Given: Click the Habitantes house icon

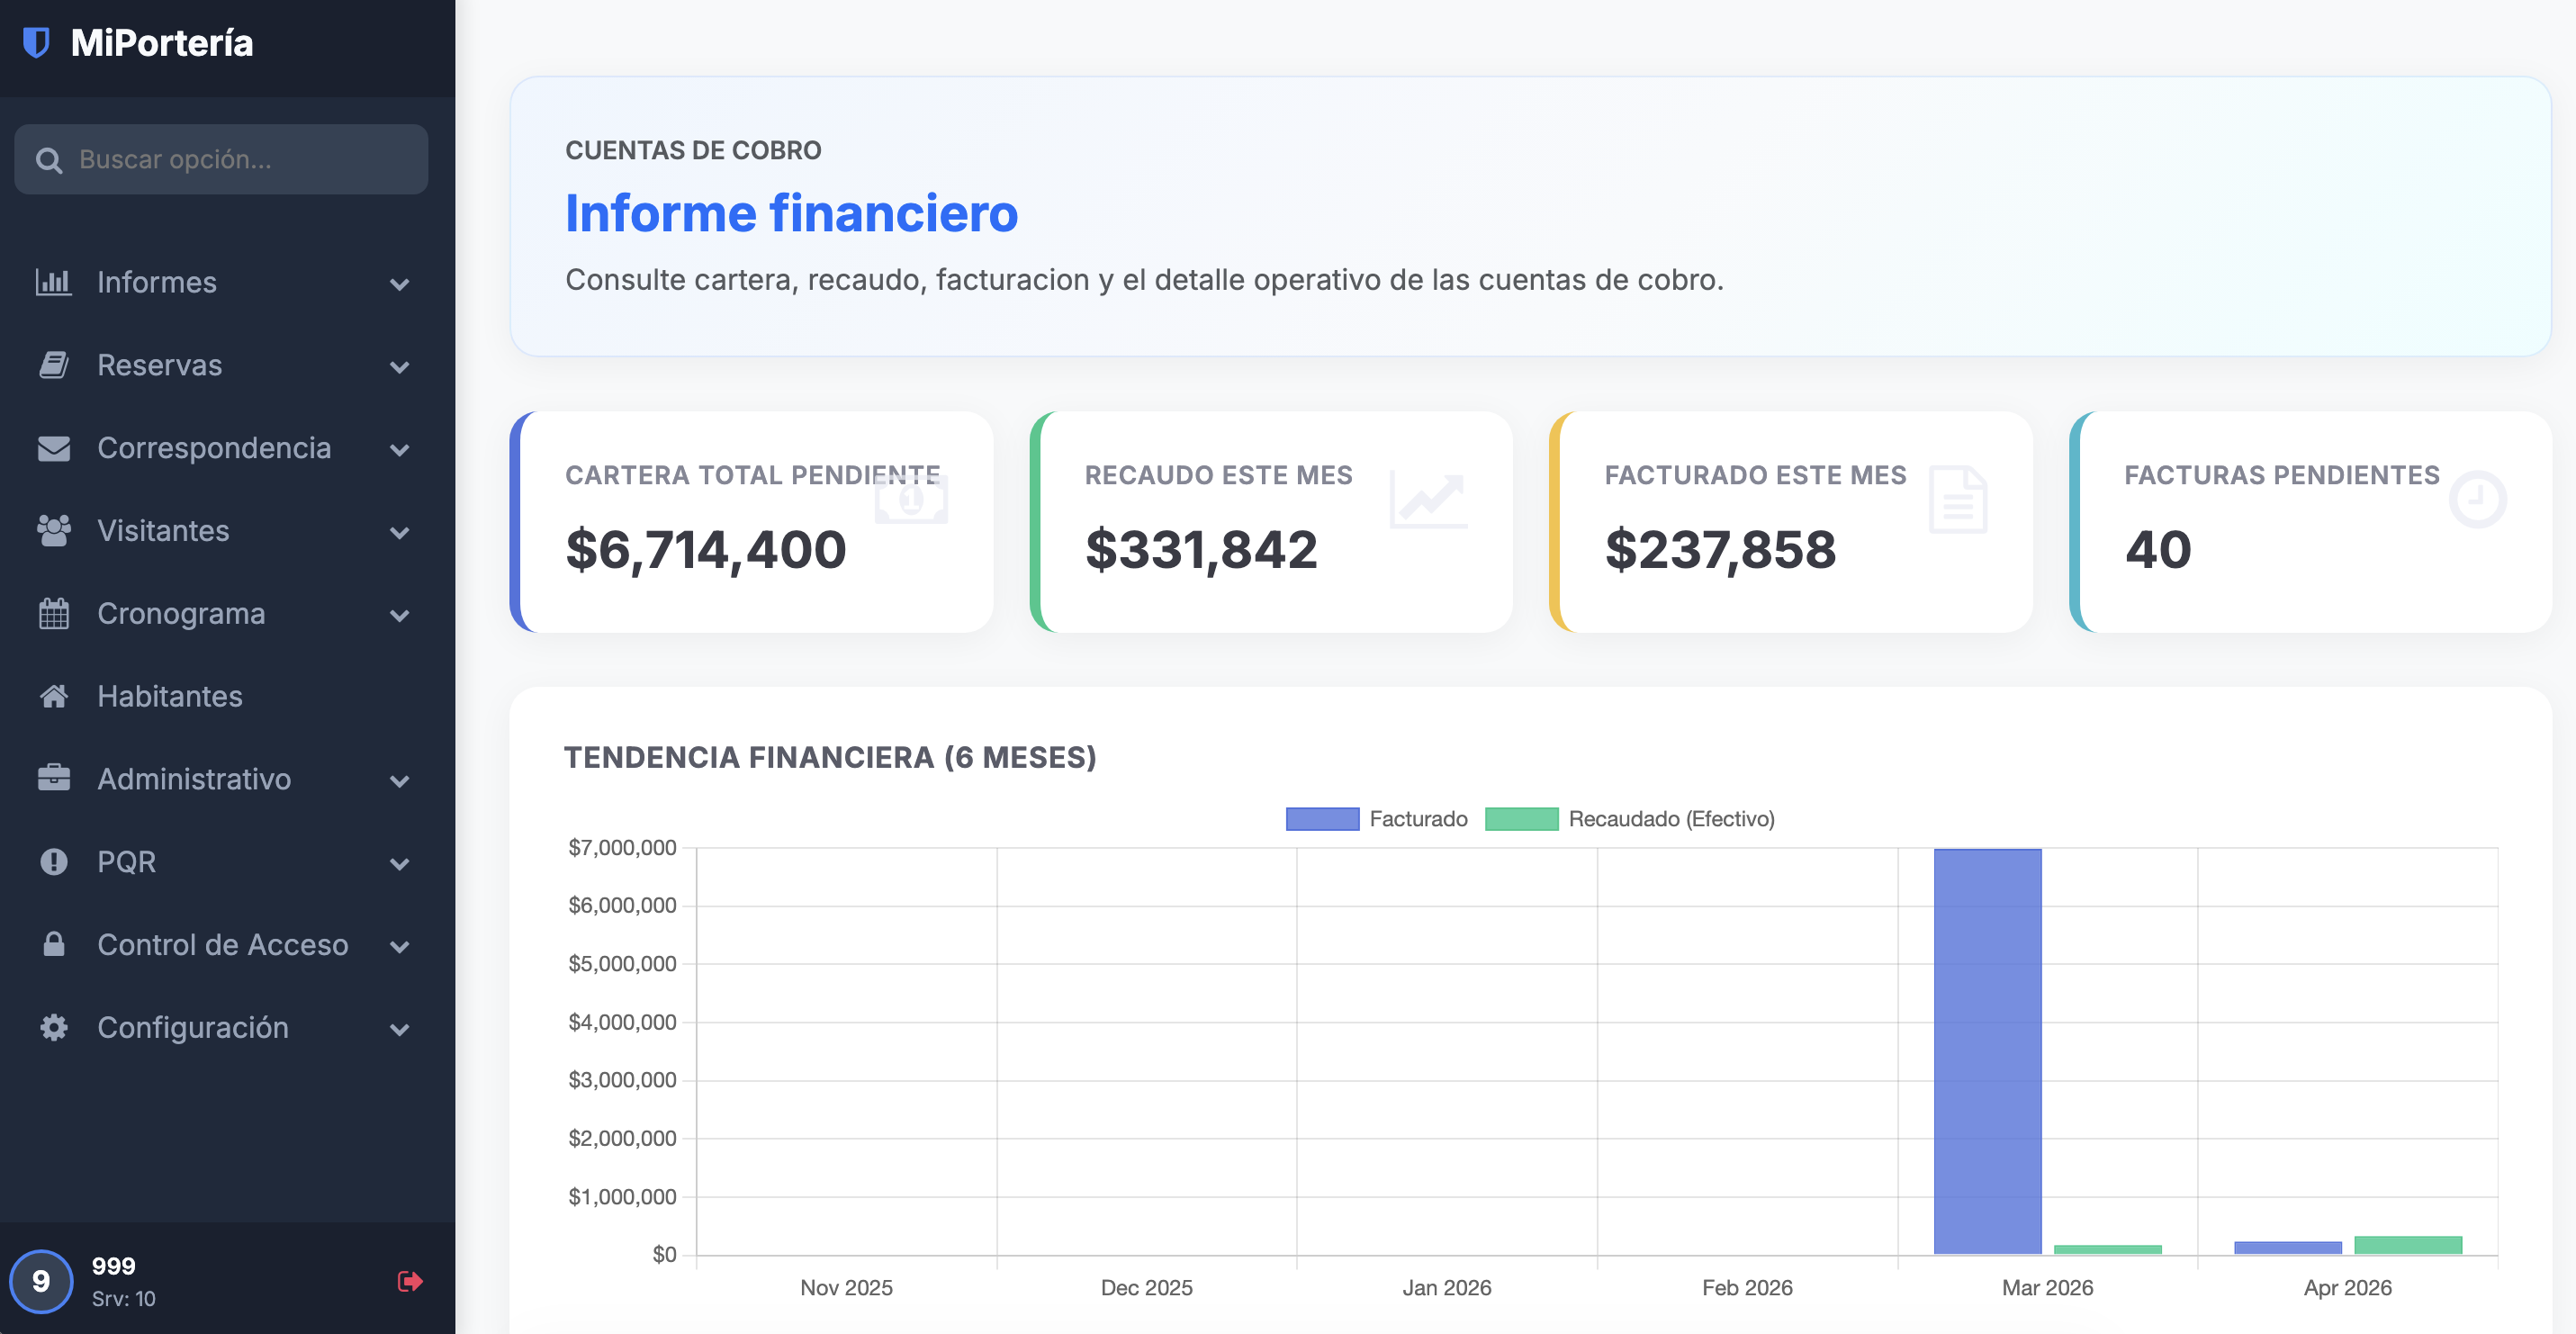Looking at the screenshot, I should (x=53, y=696).
